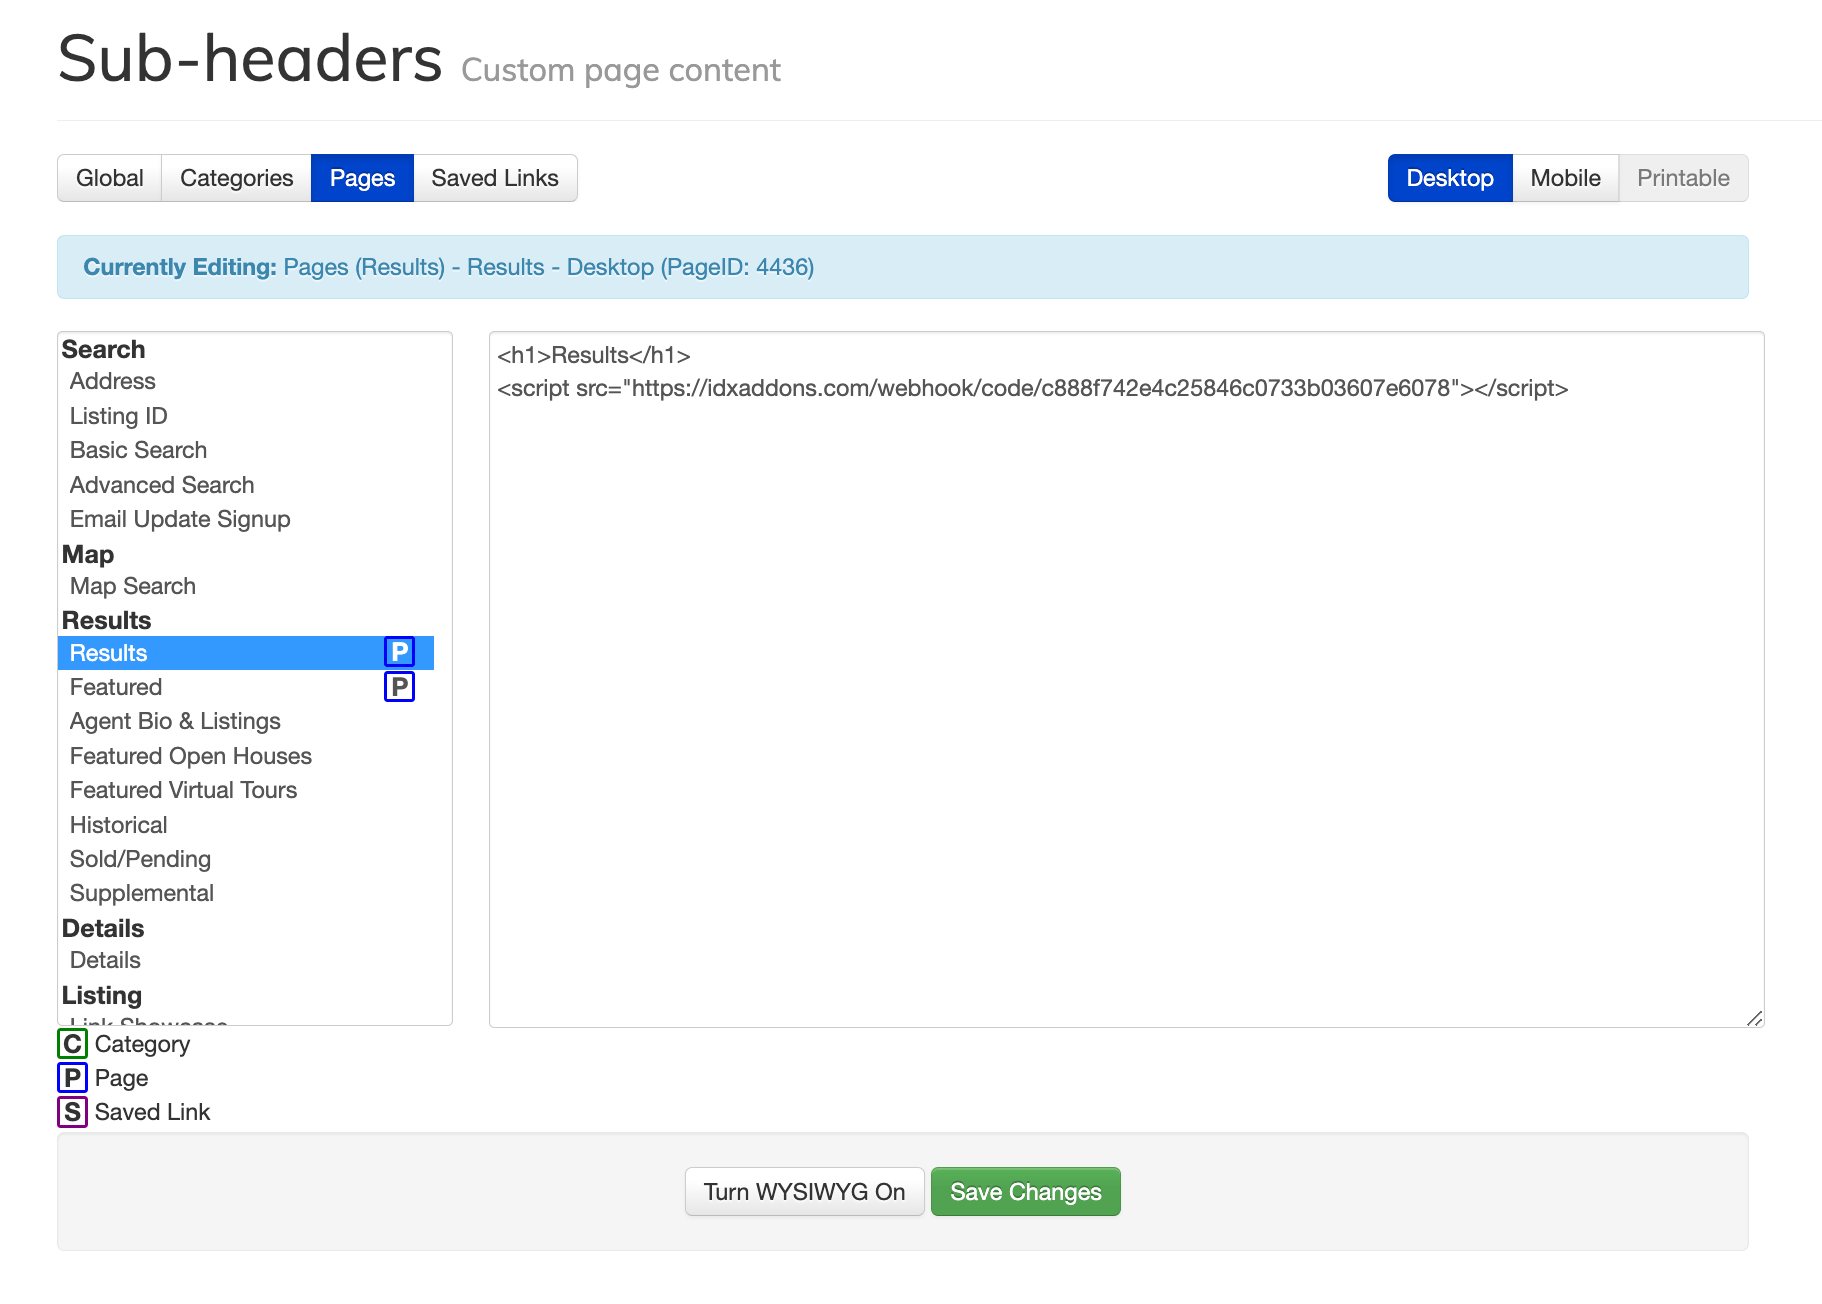The height and width of the screenshot is (1304, 1822).
Task: Click the P badge on Results row
Action: (399, 652)
